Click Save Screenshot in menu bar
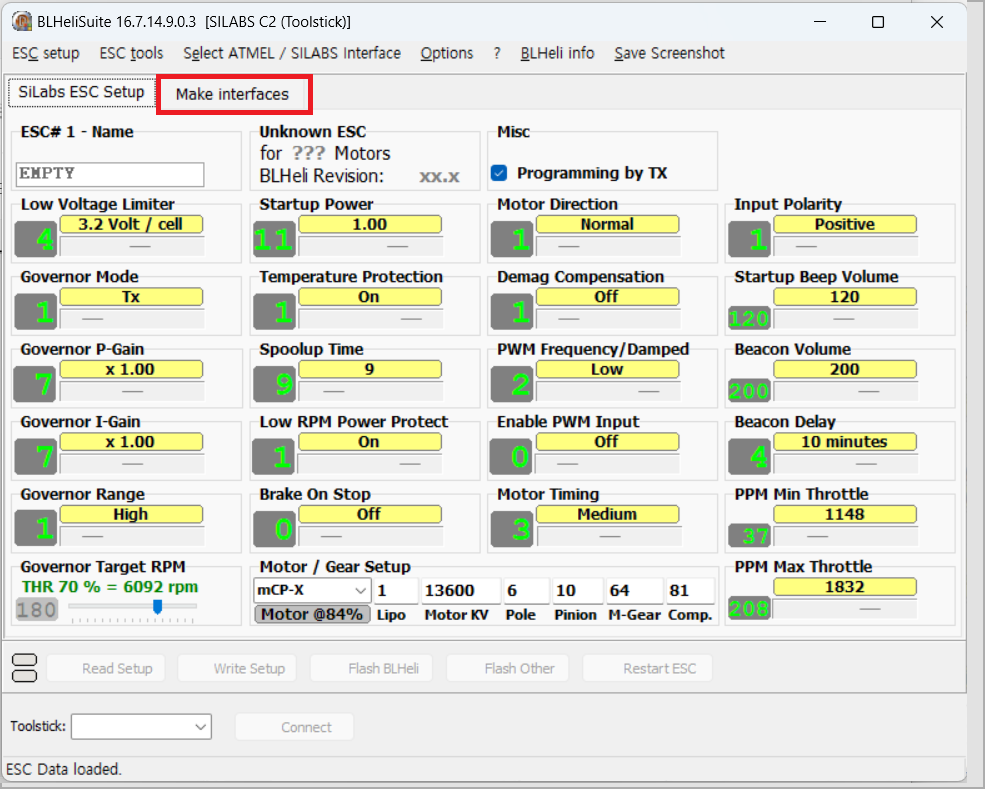This screenshot has width=985, height=789. pos(669,53)
